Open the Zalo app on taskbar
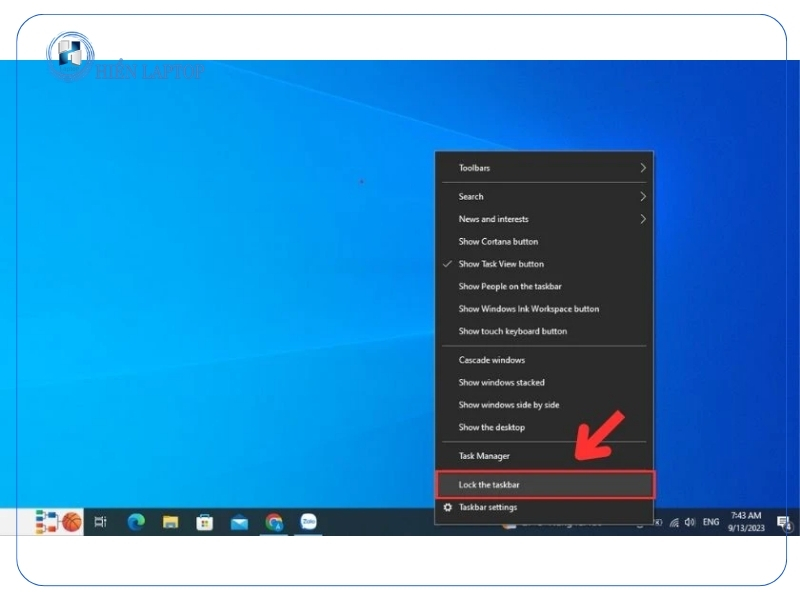Screen dimensions: 800x600 308,521
